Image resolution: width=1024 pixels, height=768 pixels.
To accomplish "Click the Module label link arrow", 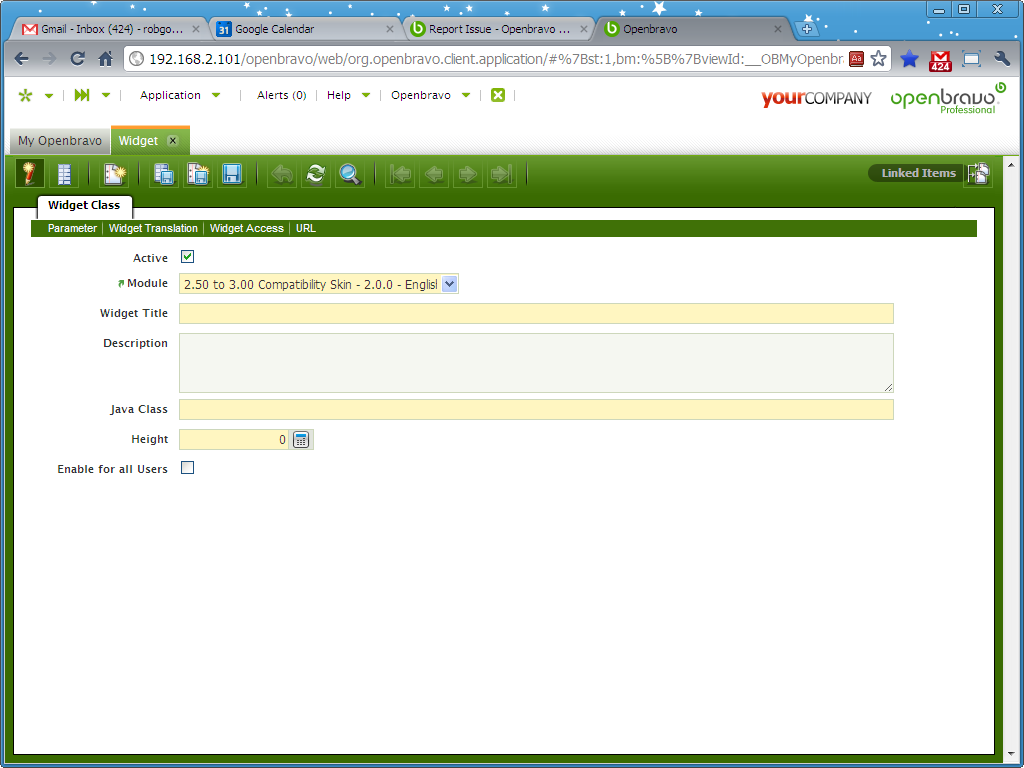I will point(121,283).
